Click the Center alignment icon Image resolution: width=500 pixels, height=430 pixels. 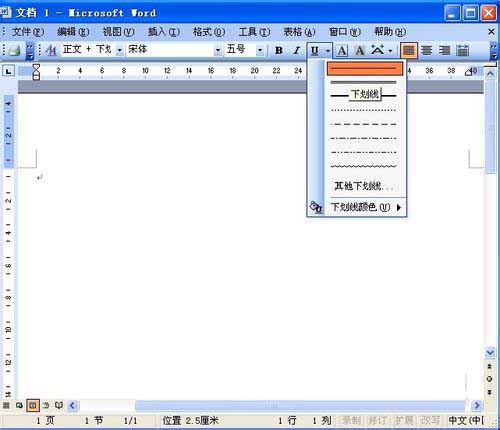tap(426, 50)
